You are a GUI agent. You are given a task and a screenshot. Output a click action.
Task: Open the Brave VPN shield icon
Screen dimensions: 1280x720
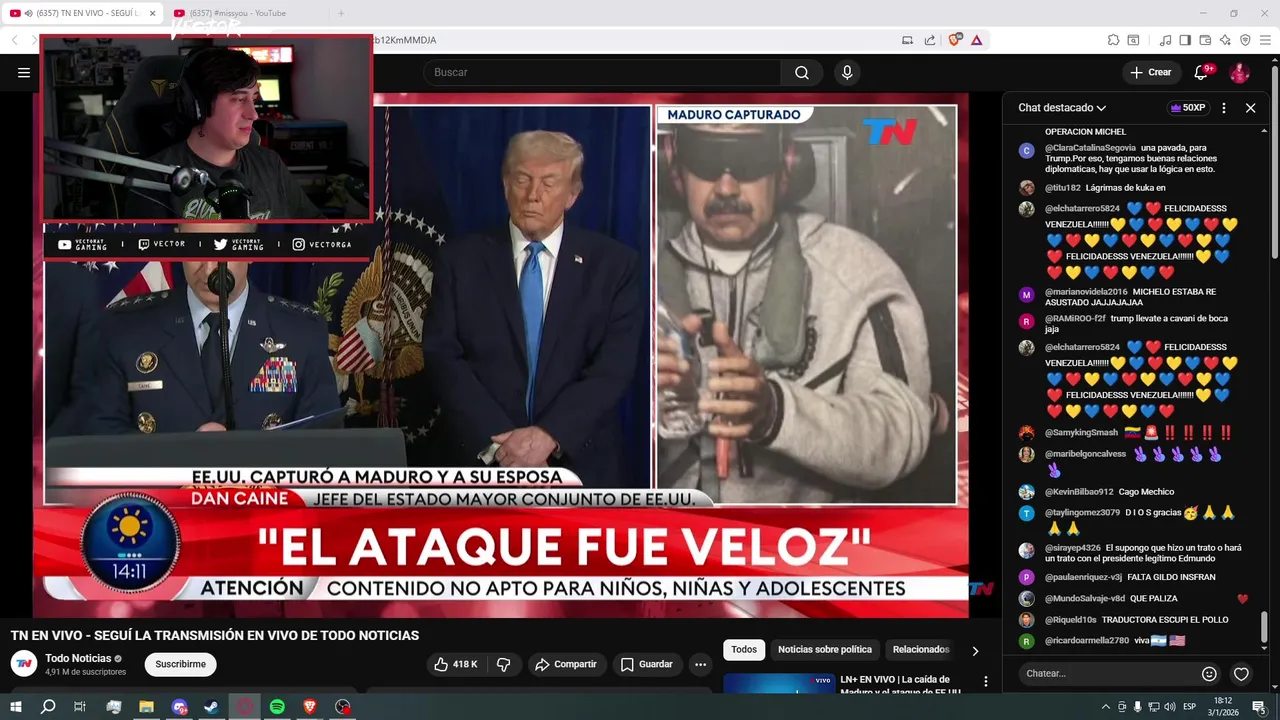1245,40
